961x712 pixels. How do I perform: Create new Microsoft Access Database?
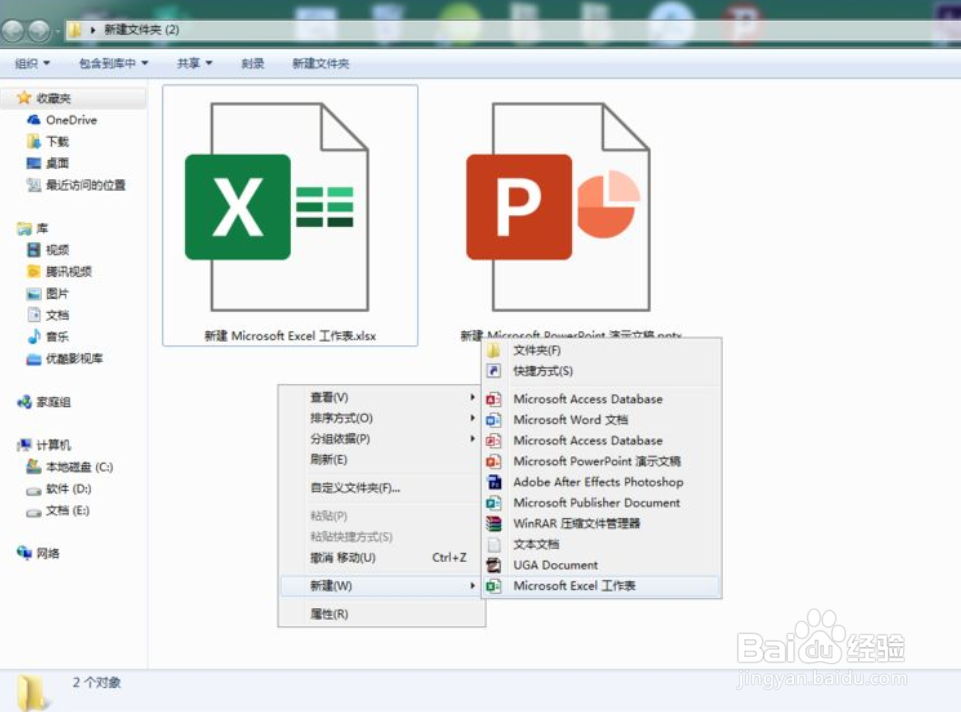click(588, 398)
